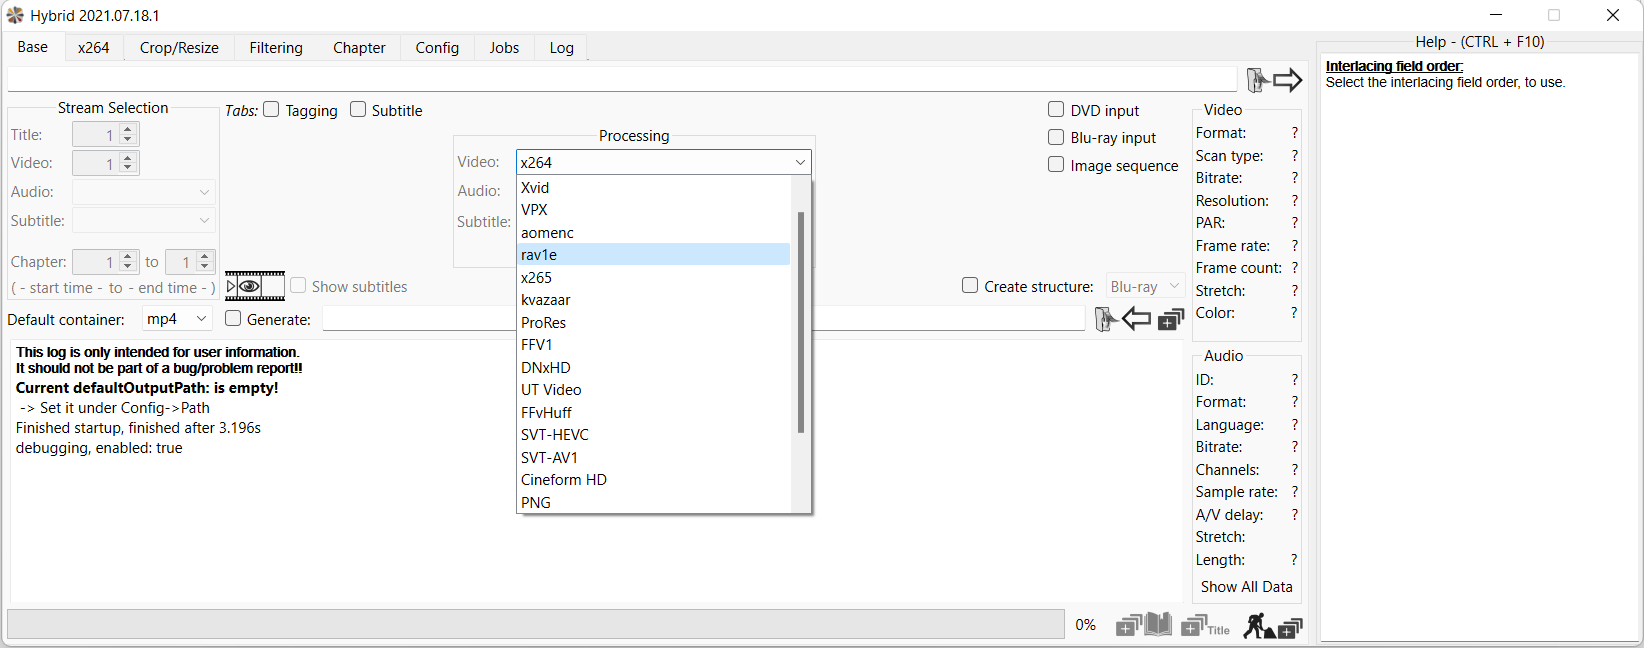Open the filmstrip video preview icon

coord(255,287)
